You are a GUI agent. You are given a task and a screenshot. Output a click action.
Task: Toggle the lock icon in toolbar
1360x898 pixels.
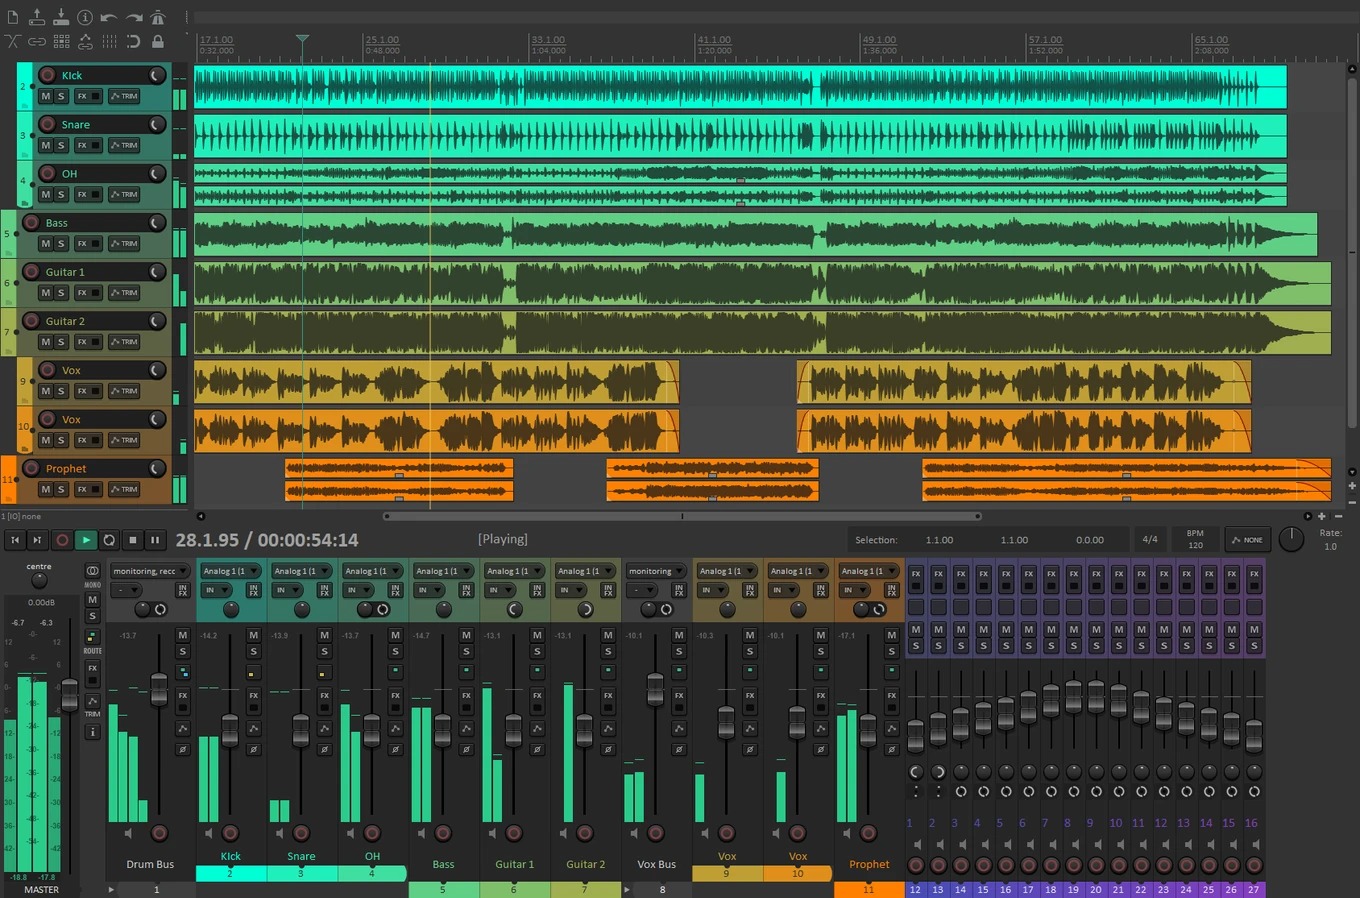click(x=158, y=41)
